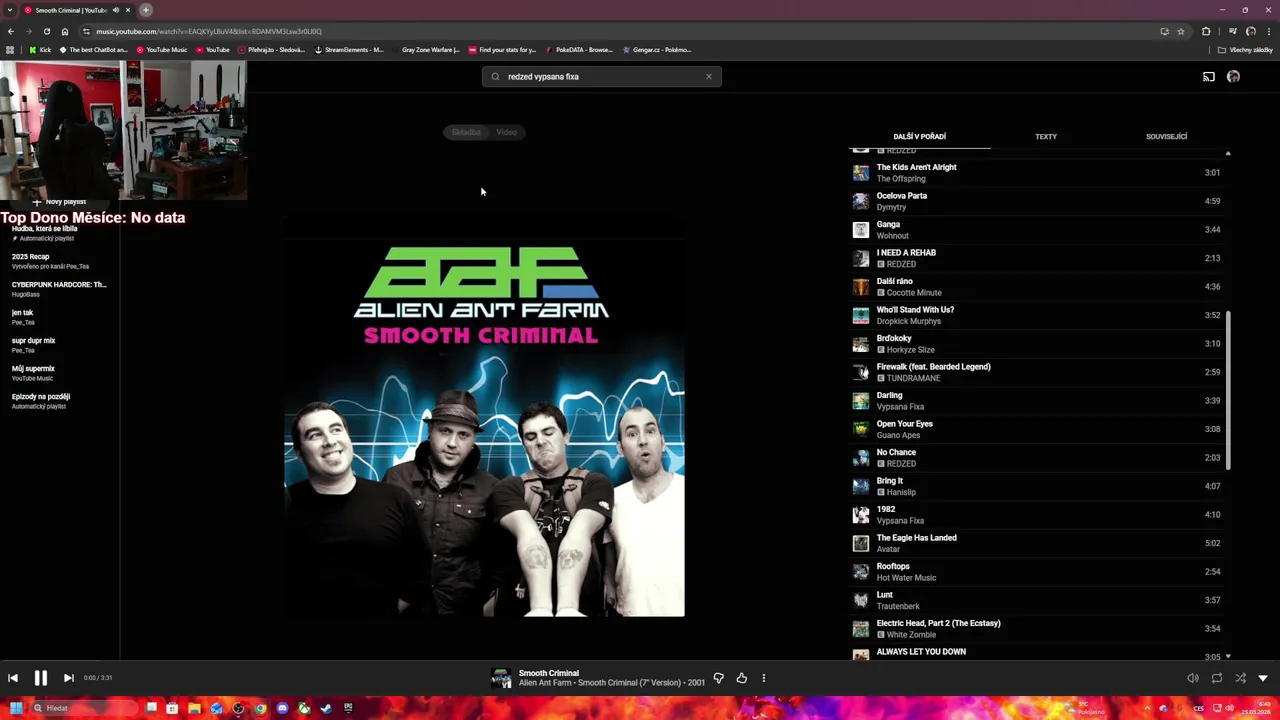Screen dimensions: 1280x720
Task: Click the taskbar Hledat search box
Action: point(82,708)
